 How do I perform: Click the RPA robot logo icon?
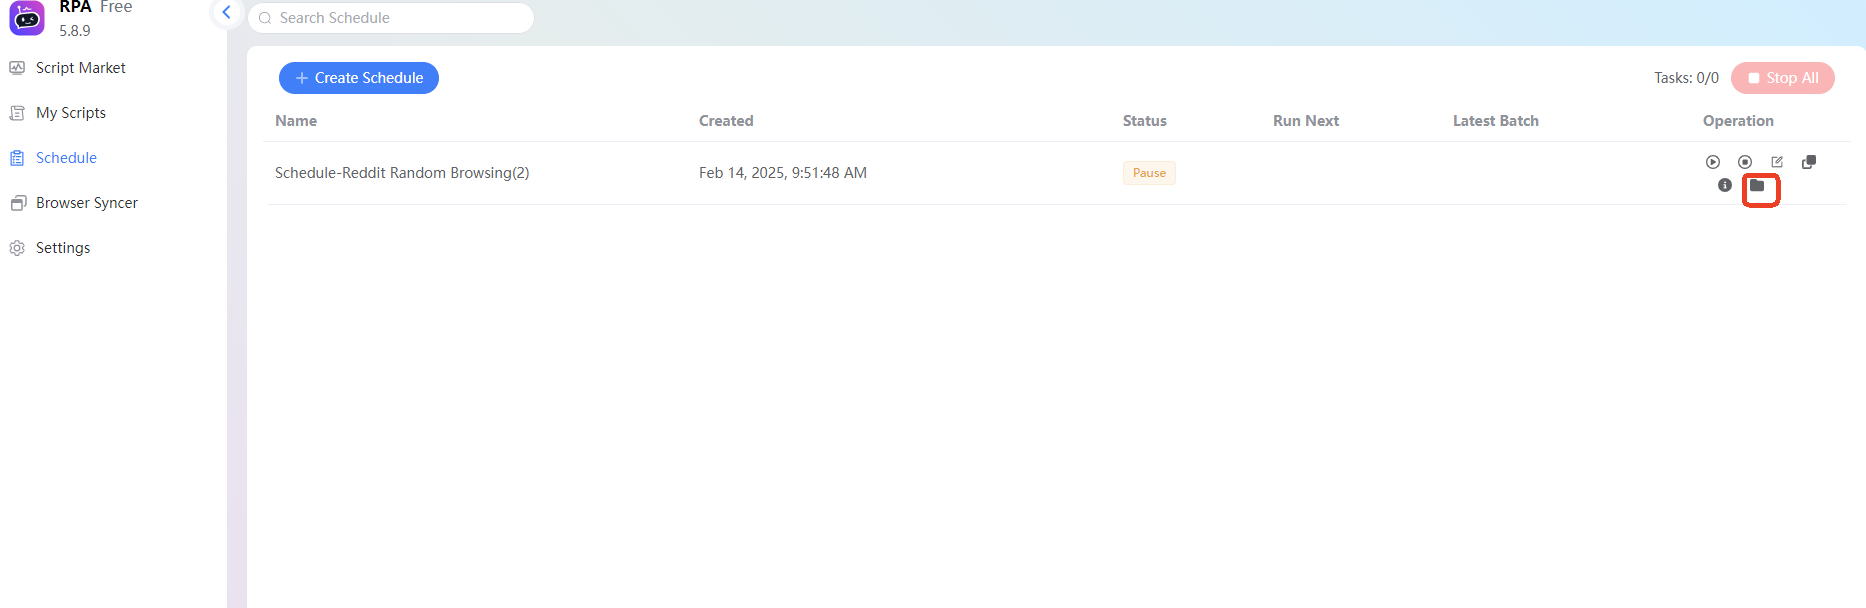click(x=27, y=18)
